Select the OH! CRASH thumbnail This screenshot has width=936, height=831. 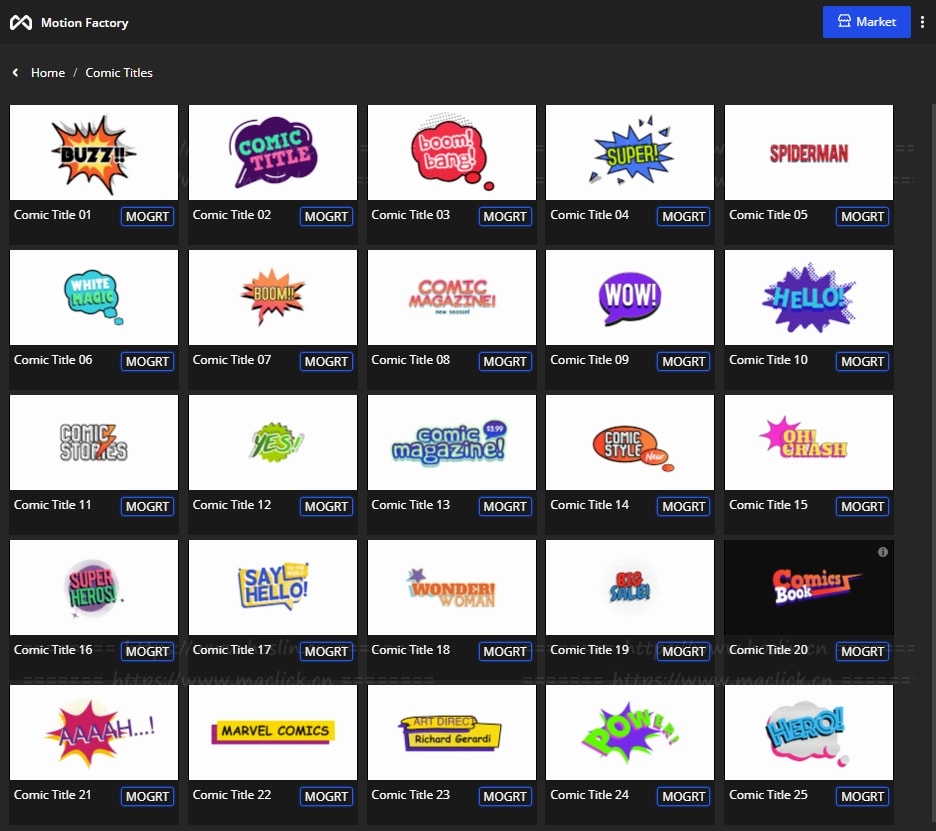point(808,442)
